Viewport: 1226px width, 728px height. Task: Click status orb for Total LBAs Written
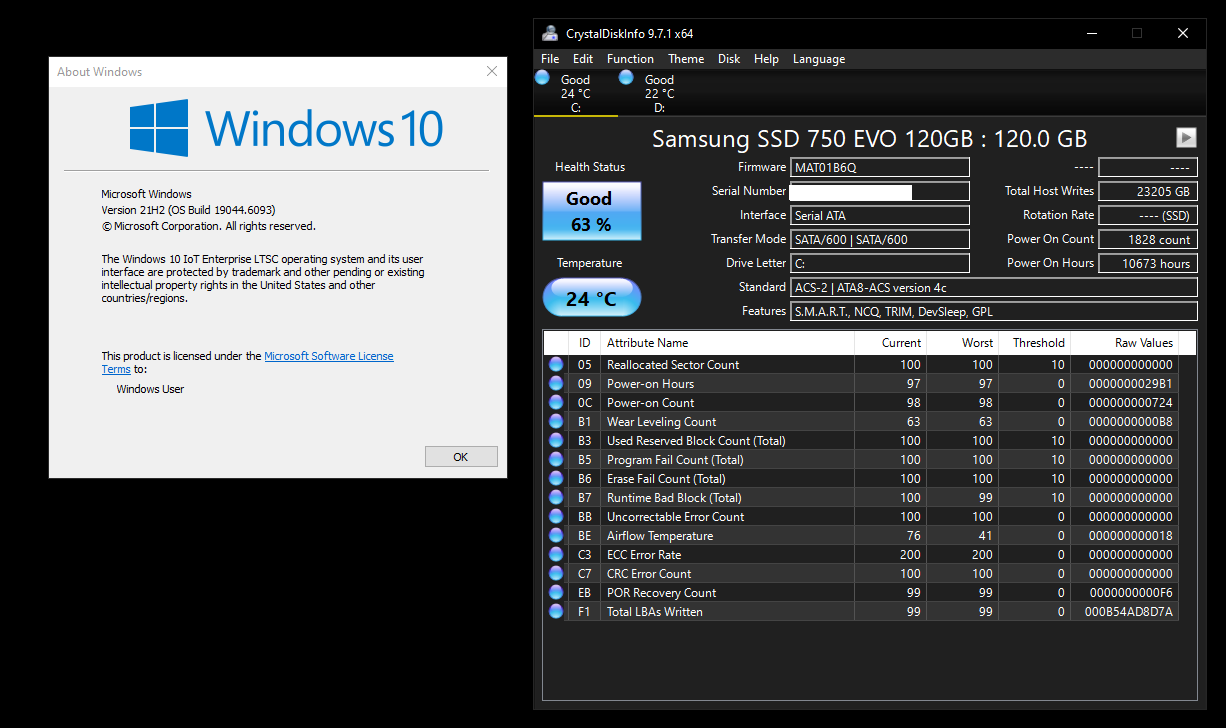(556, 612)
